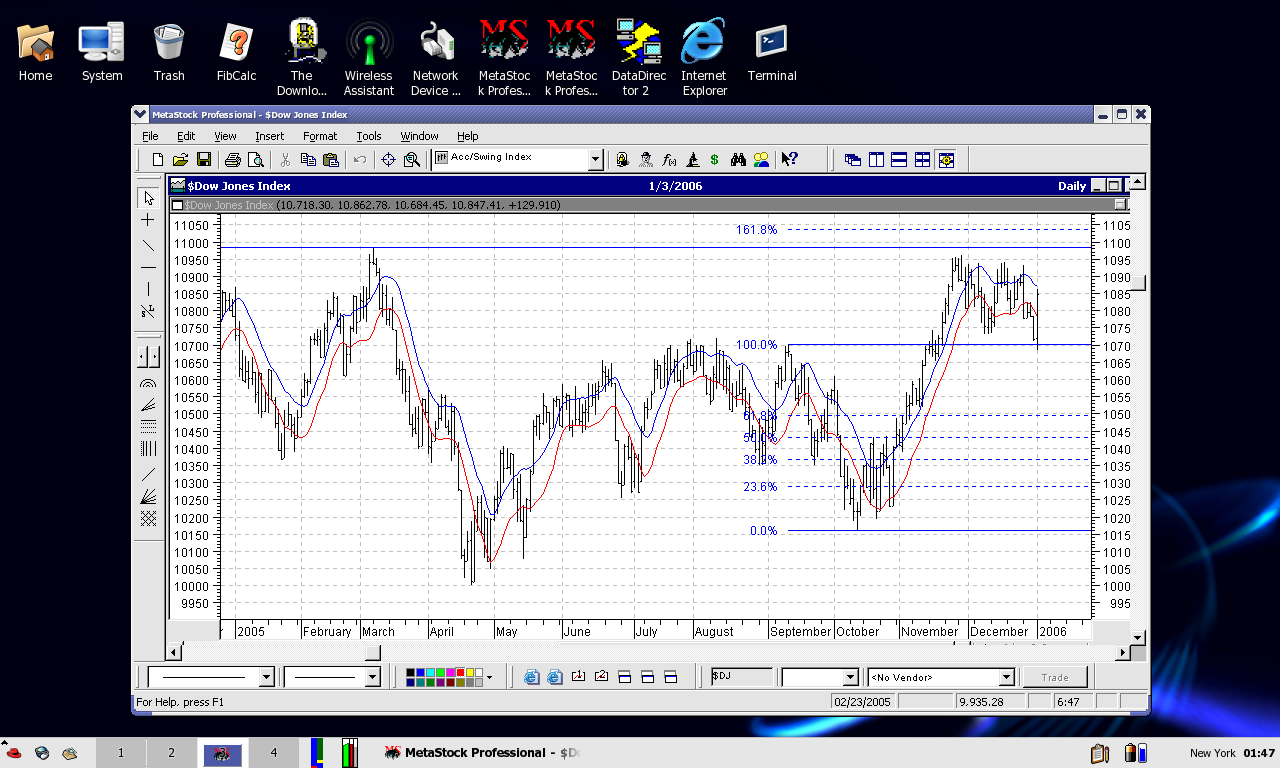
Task: Select the horizontal line tool
Action: 148,267
